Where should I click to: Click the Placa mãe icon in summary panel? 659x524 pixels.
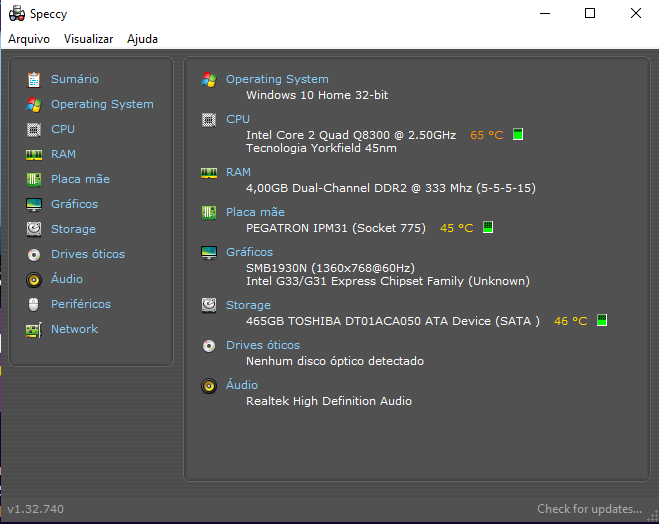(209, 213)
